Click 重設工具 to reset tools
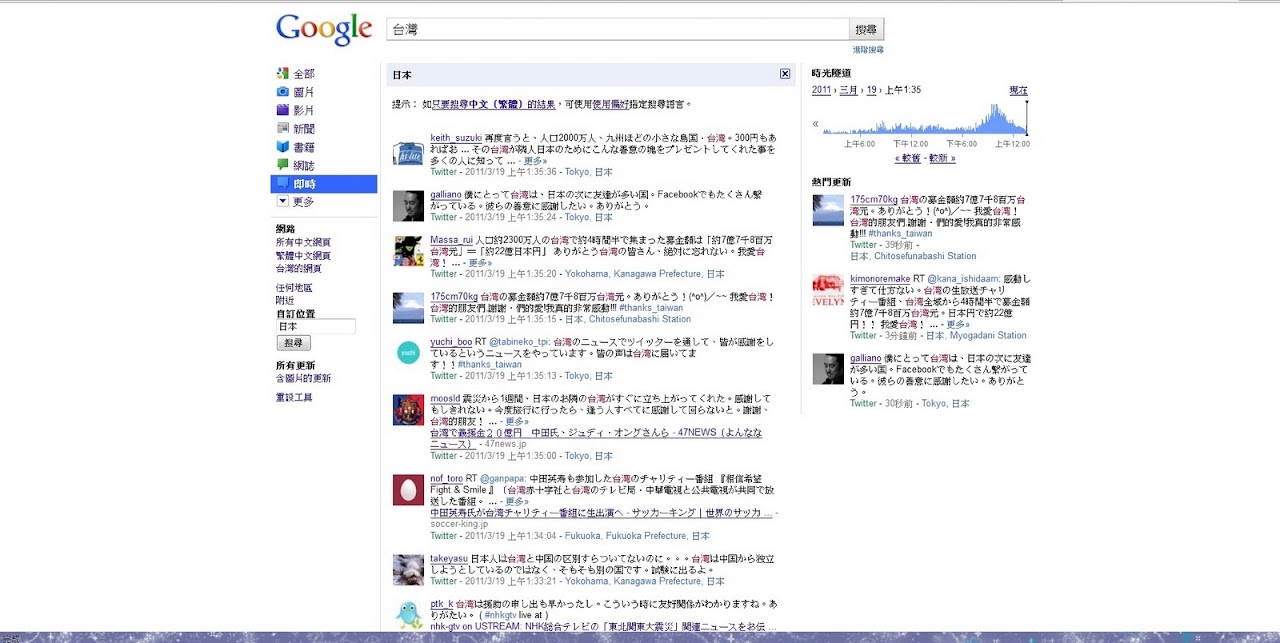Image resolution: width=1280 pixels, height=643 pixels. (x=294, y=398)
